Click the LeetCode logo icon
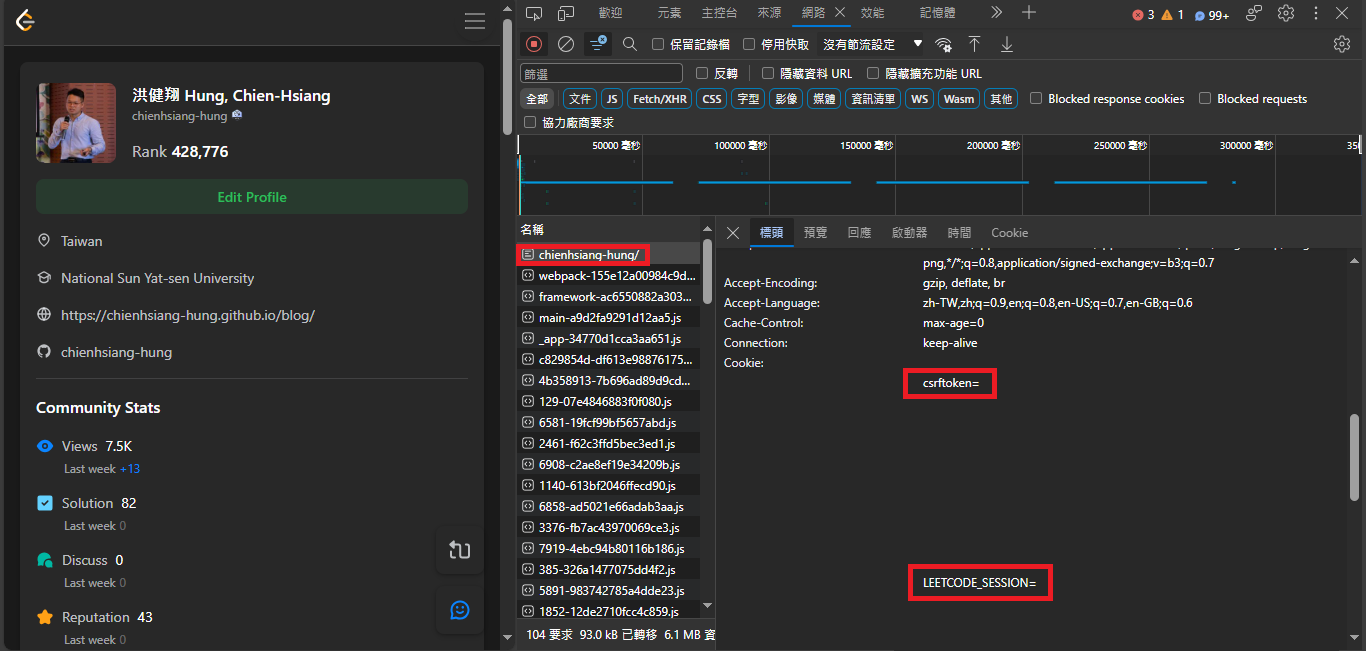This screenshot has width=1366, height=651. [26, 20]
